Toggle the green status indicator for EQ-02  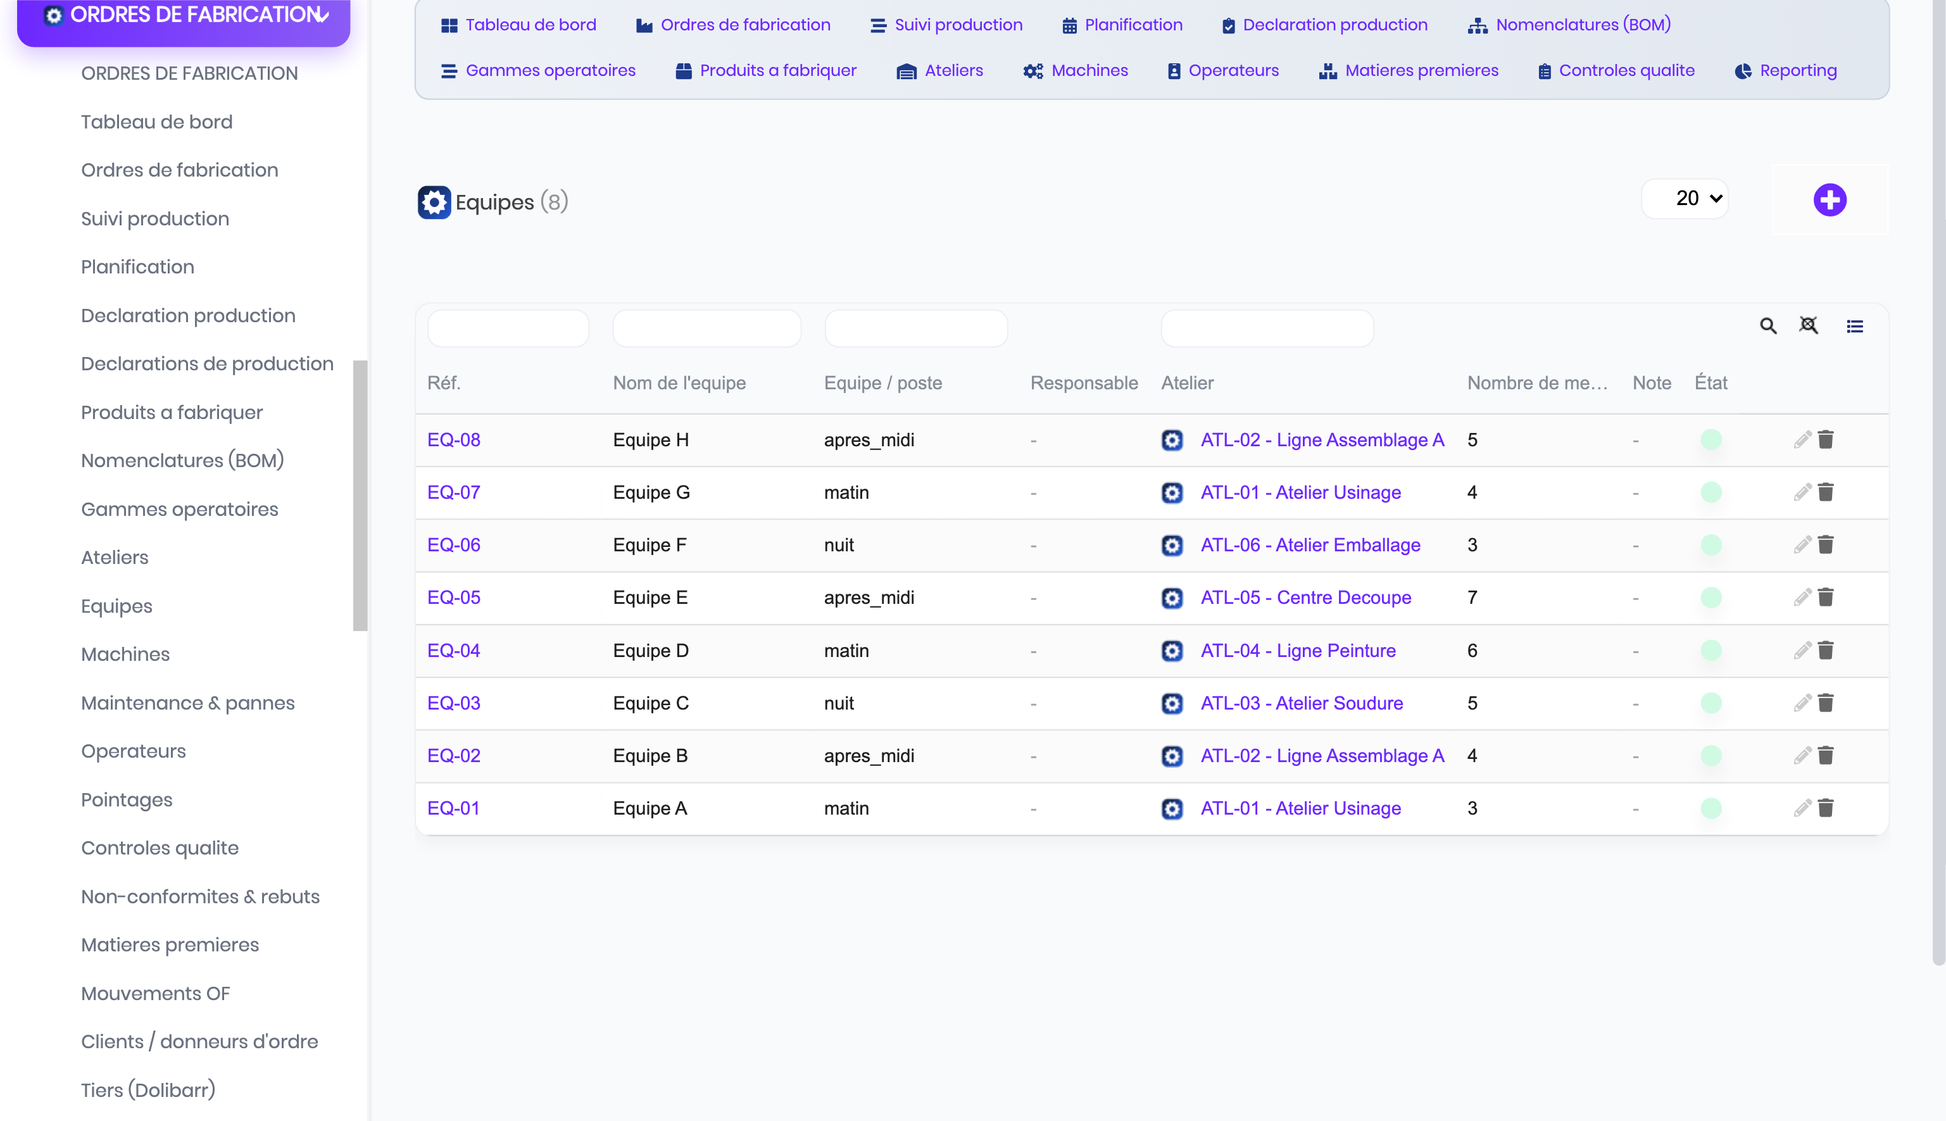point(1711,756)
